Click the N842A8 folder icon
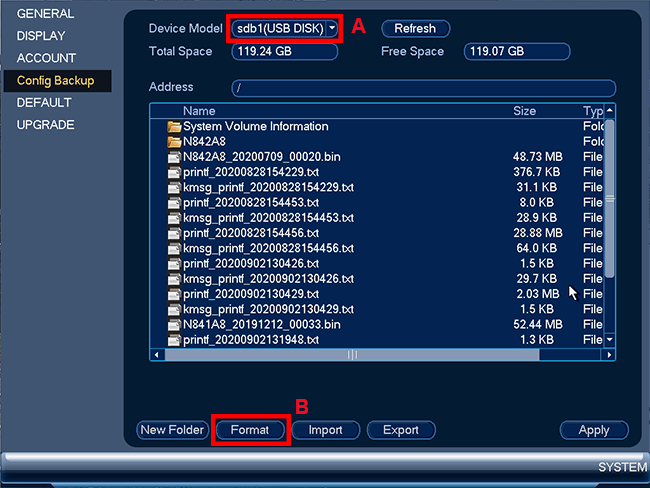650x488 pixels. pyautogui.click(x=174, y=142)
